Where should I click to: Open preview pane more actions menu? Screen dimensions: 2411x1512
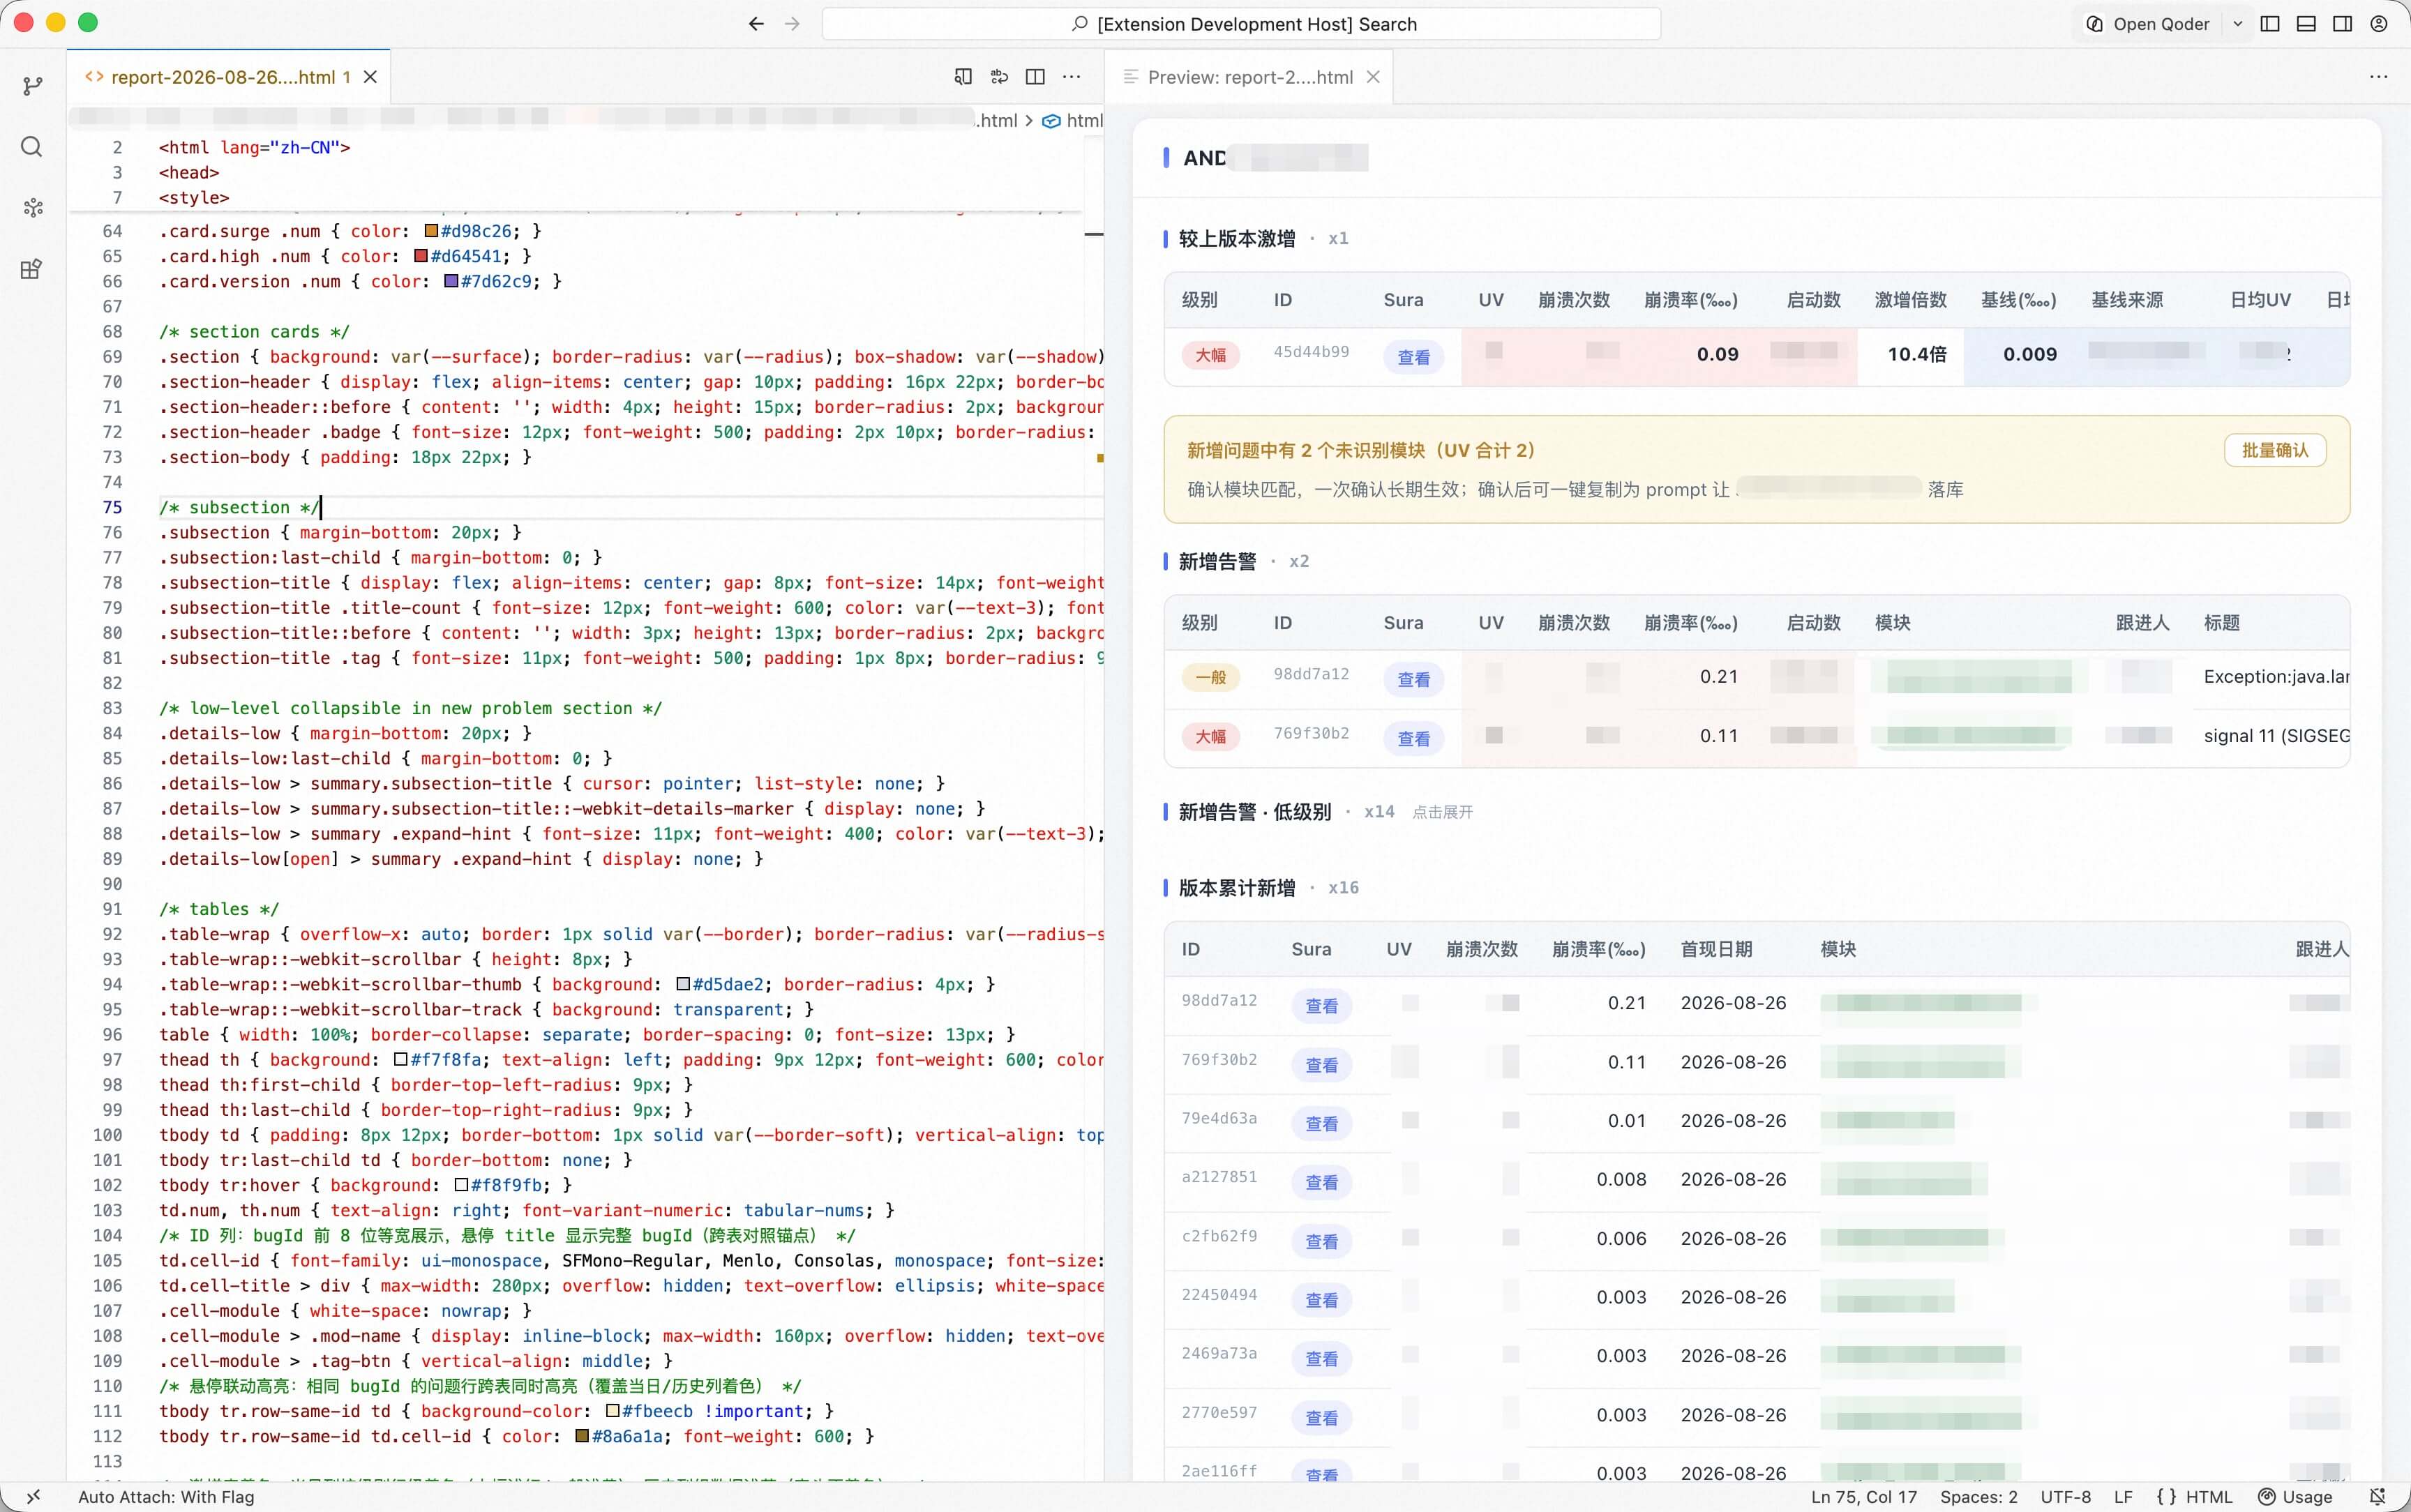[2379, 77]
